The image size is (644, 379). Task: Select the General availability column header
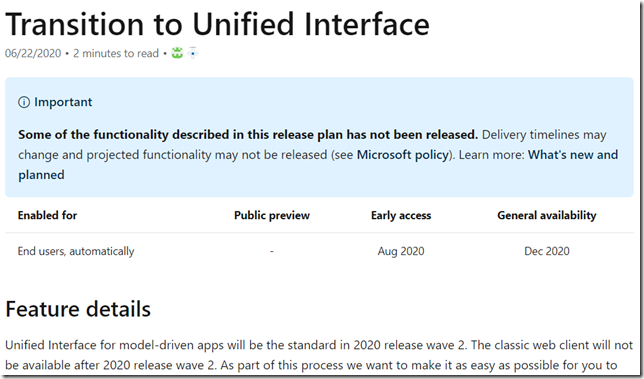(x=547, y=215)
